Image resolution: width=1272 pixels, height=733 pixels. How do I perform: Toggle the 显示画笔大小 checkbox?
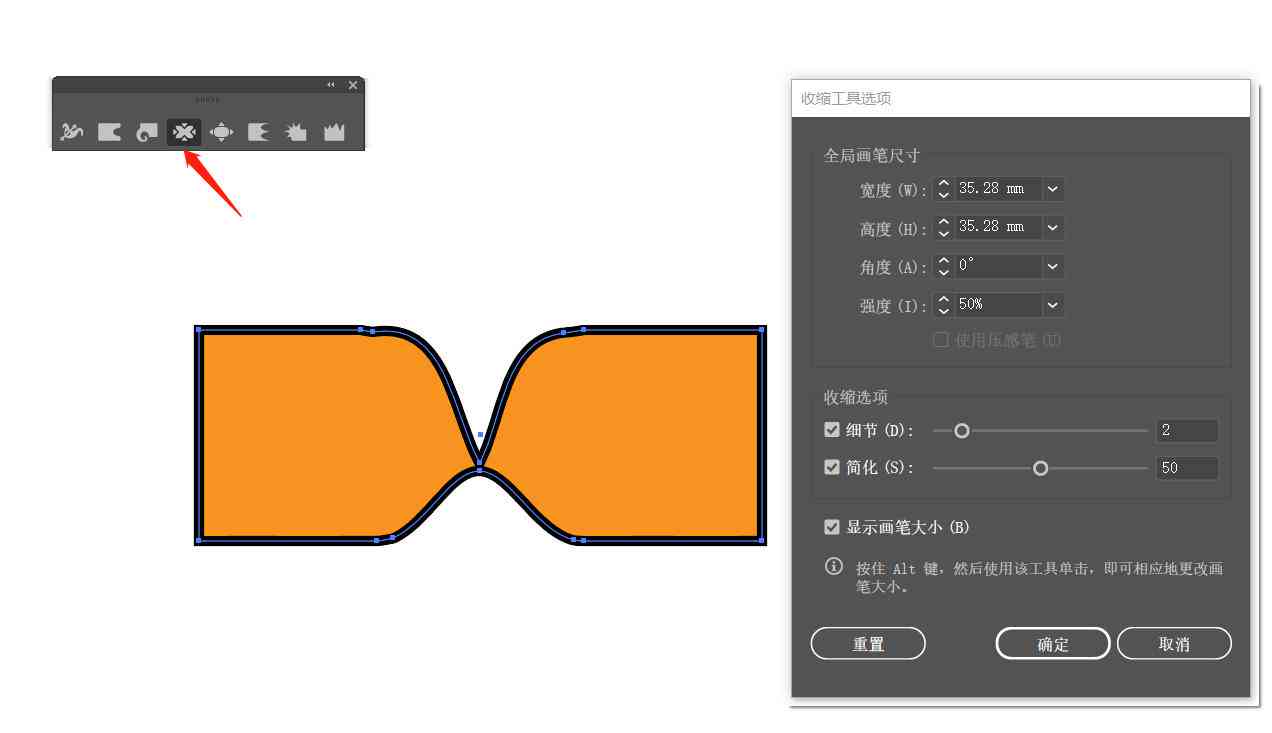pyautogui.click(x=832, y=527)
